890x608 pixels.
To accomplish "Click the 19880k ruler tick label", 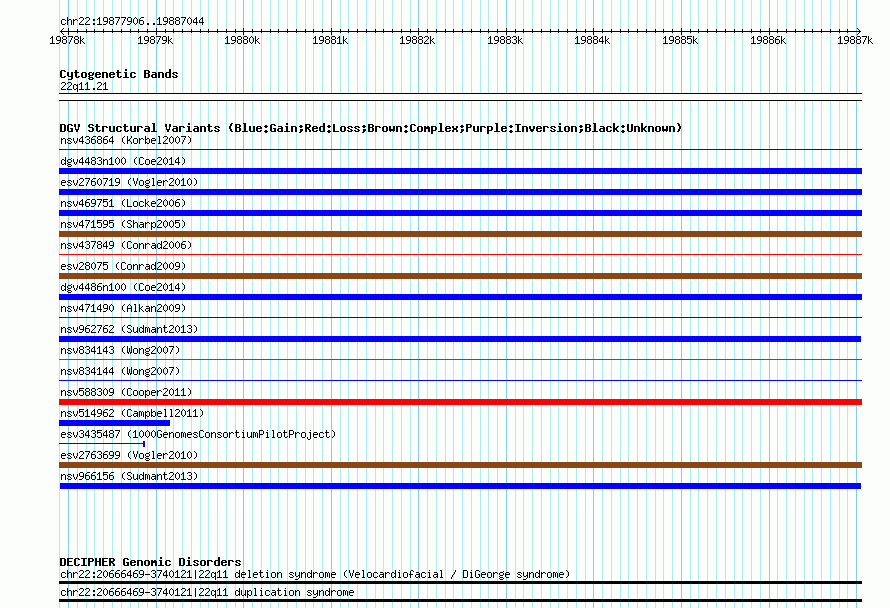I will click(242, 40).
